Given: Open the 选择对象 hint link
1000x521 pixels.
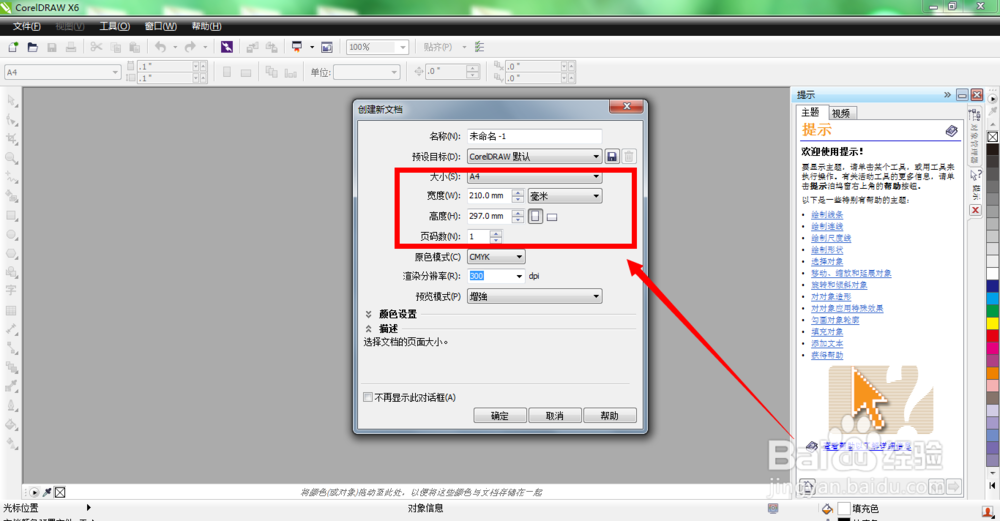Looking at the screenshot, I should pos(827,261).
